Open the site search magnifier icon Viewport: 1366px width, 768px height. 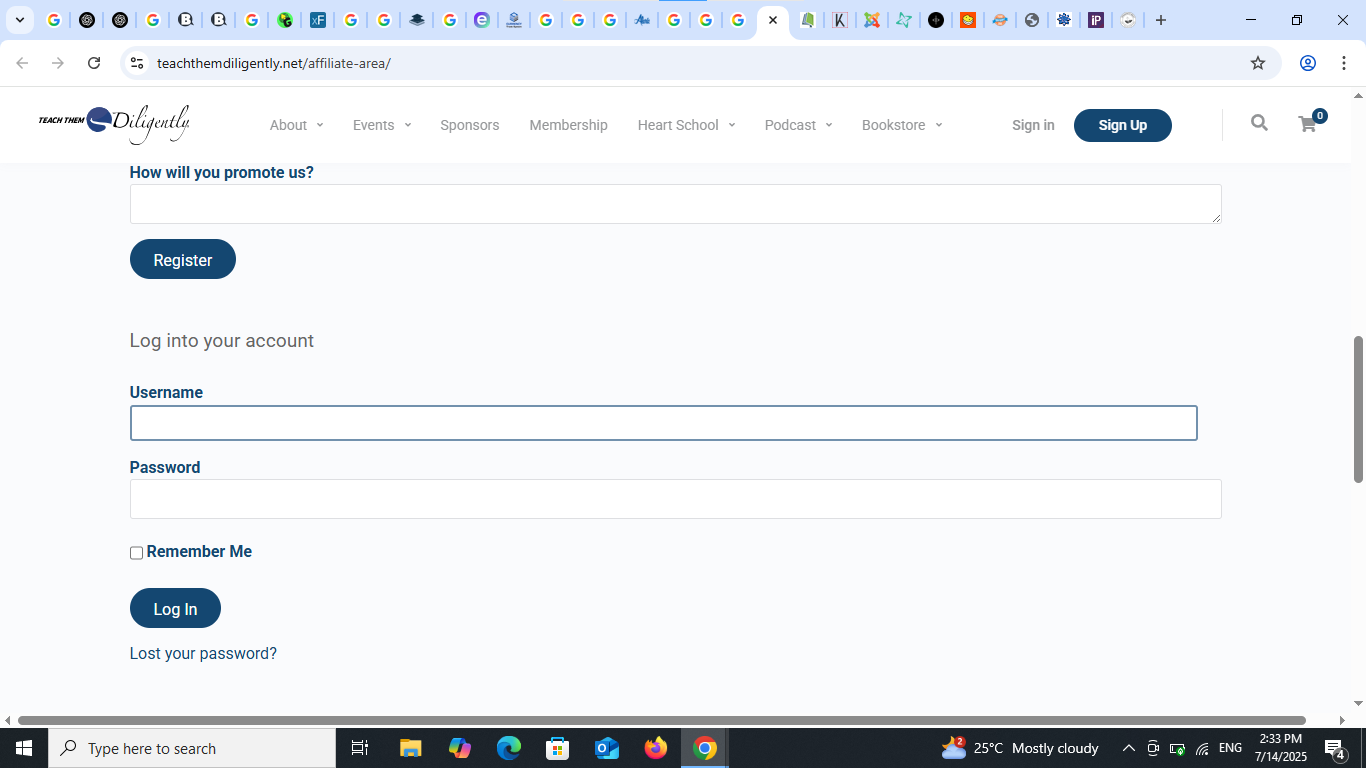(x=1259, y=123)
